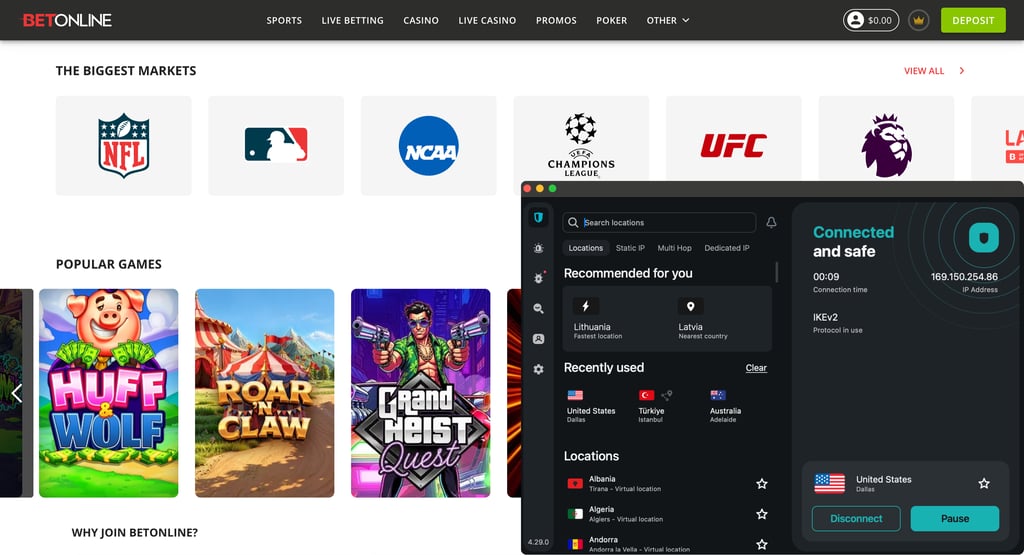Click the Algeria flag icon

click(x=575, y=514)
